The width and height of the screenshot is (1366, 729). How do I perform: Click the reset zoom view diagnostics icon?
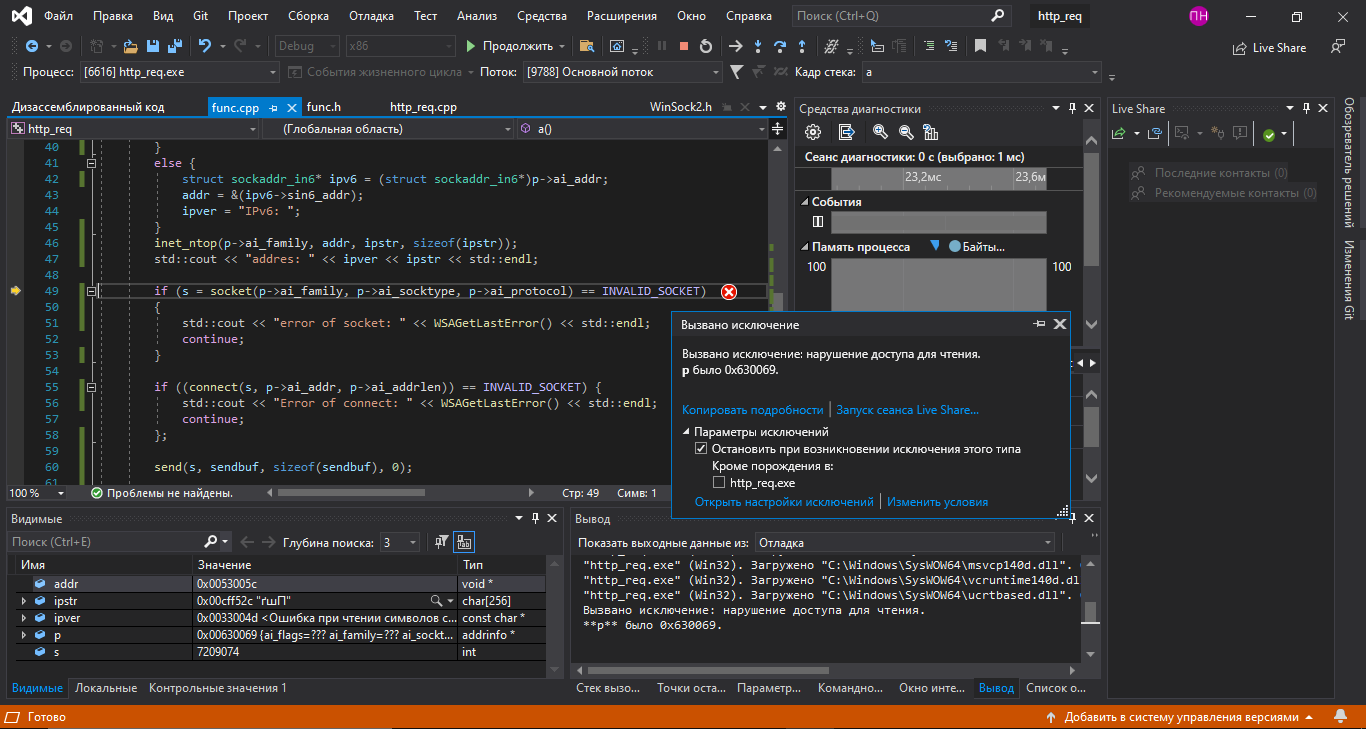click(930, 132)
